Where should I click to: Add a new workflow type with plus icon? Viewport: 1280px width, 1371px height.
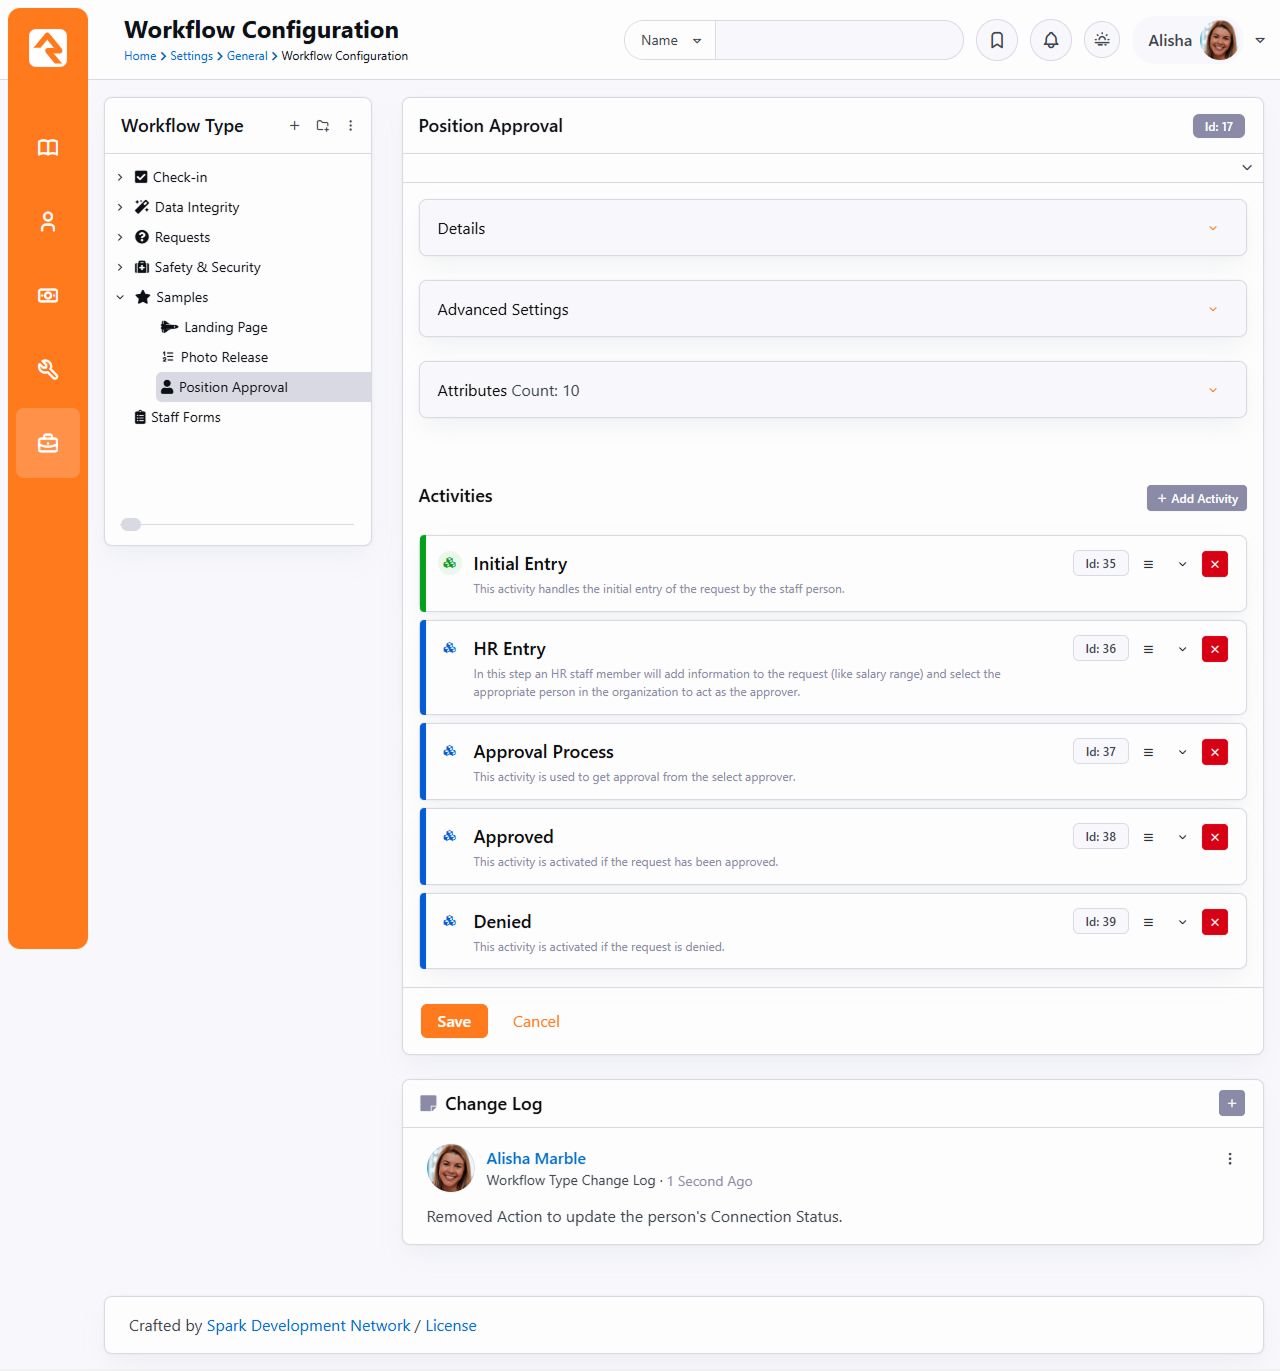click(x=294, y=126)
